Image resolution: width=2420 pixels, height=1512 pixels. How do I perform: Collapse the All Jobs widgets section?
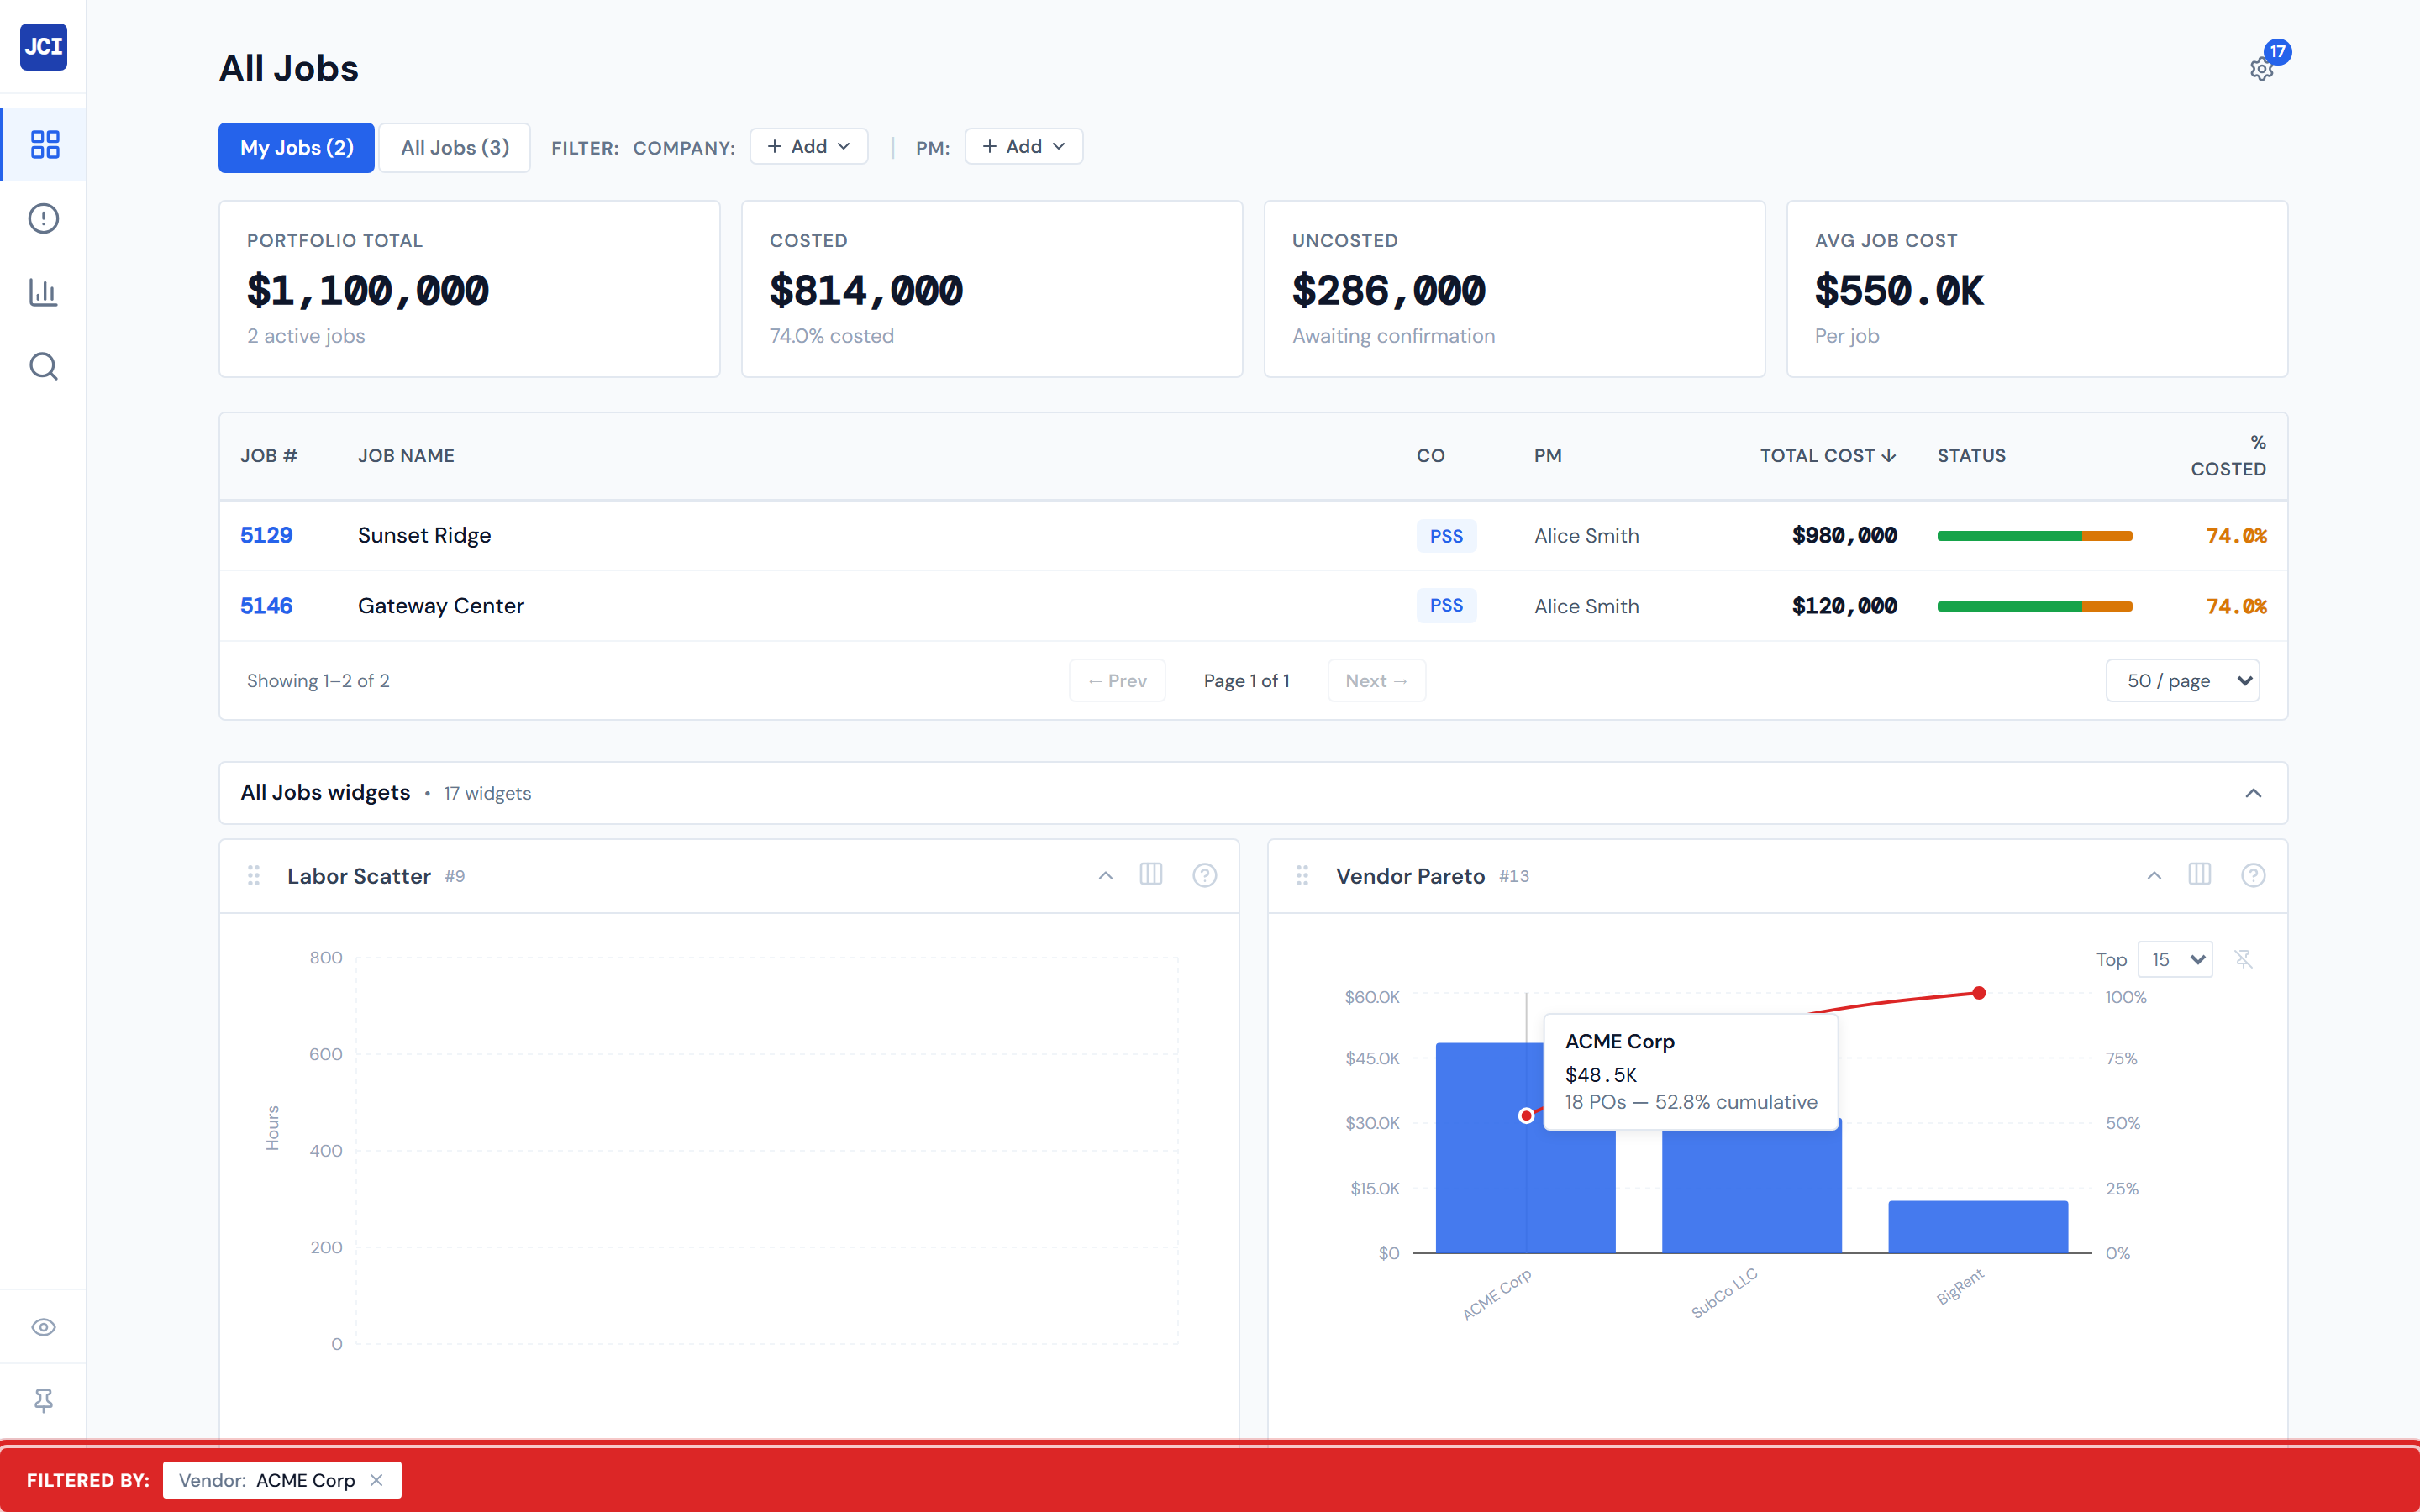click(2252, 793)
